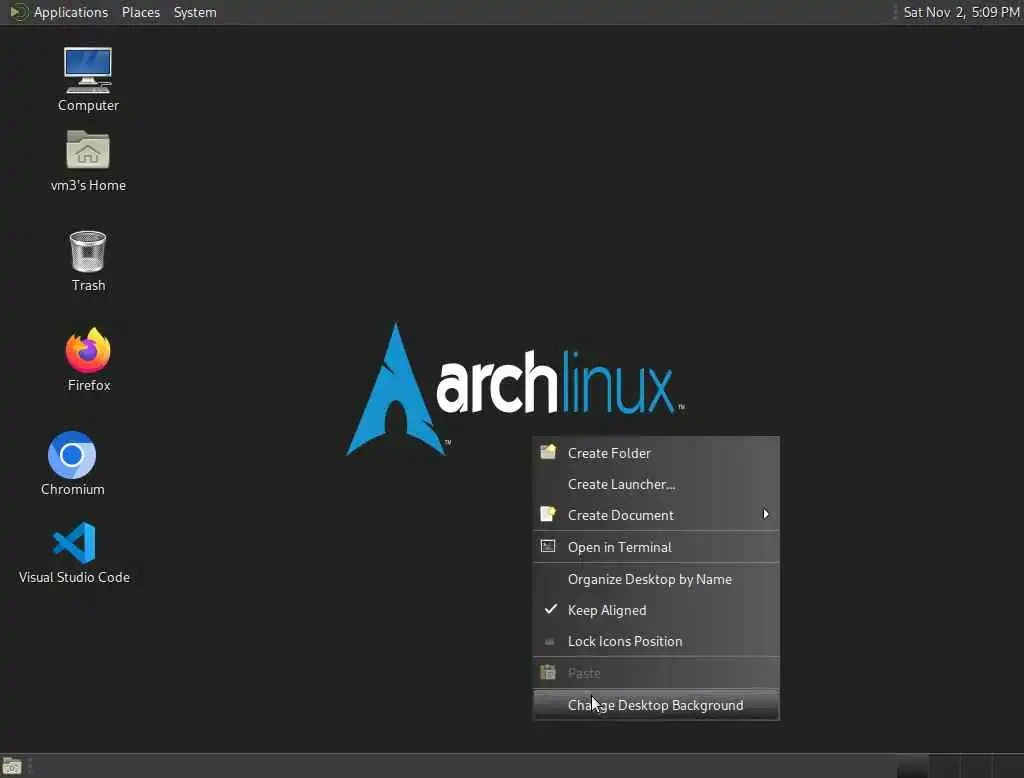The width and height of the screenshot is (1024, 778).
Task: Click the disabled Paste entry
Action: click(656, 672)
